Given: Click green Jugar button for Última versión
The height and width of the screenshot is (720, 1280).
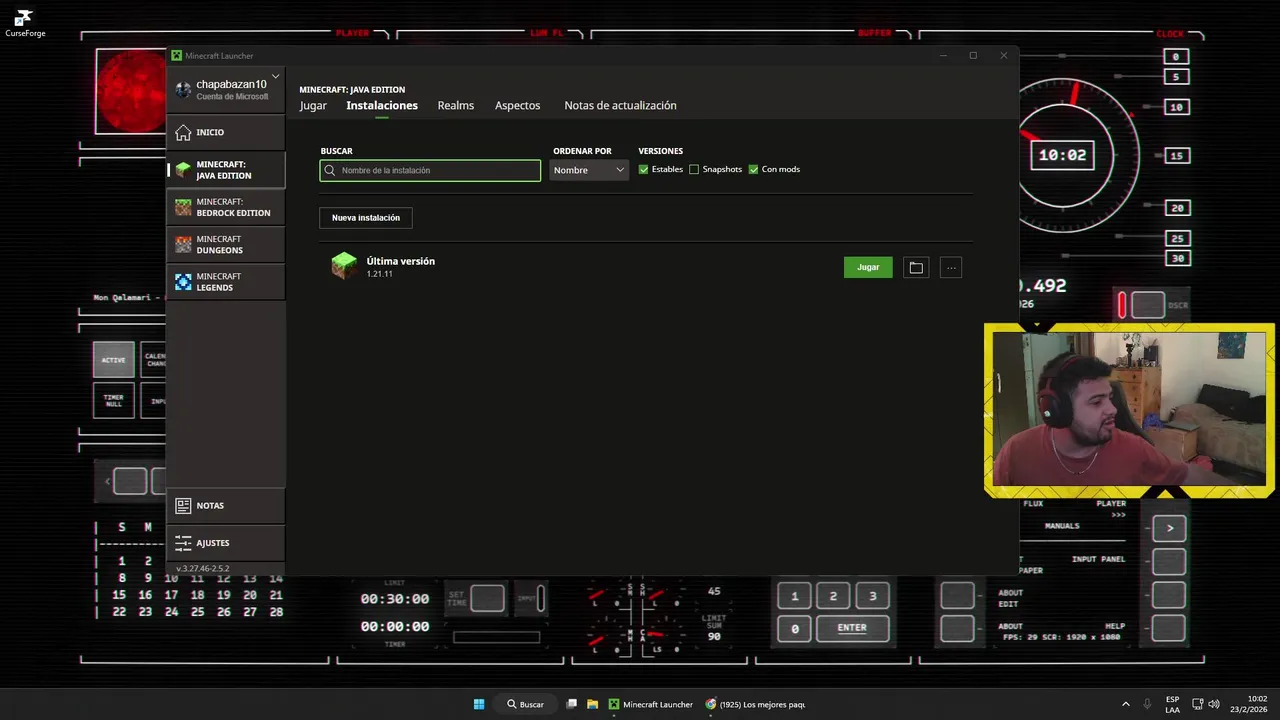Looking at the screenshot, I should pos(868,267).
